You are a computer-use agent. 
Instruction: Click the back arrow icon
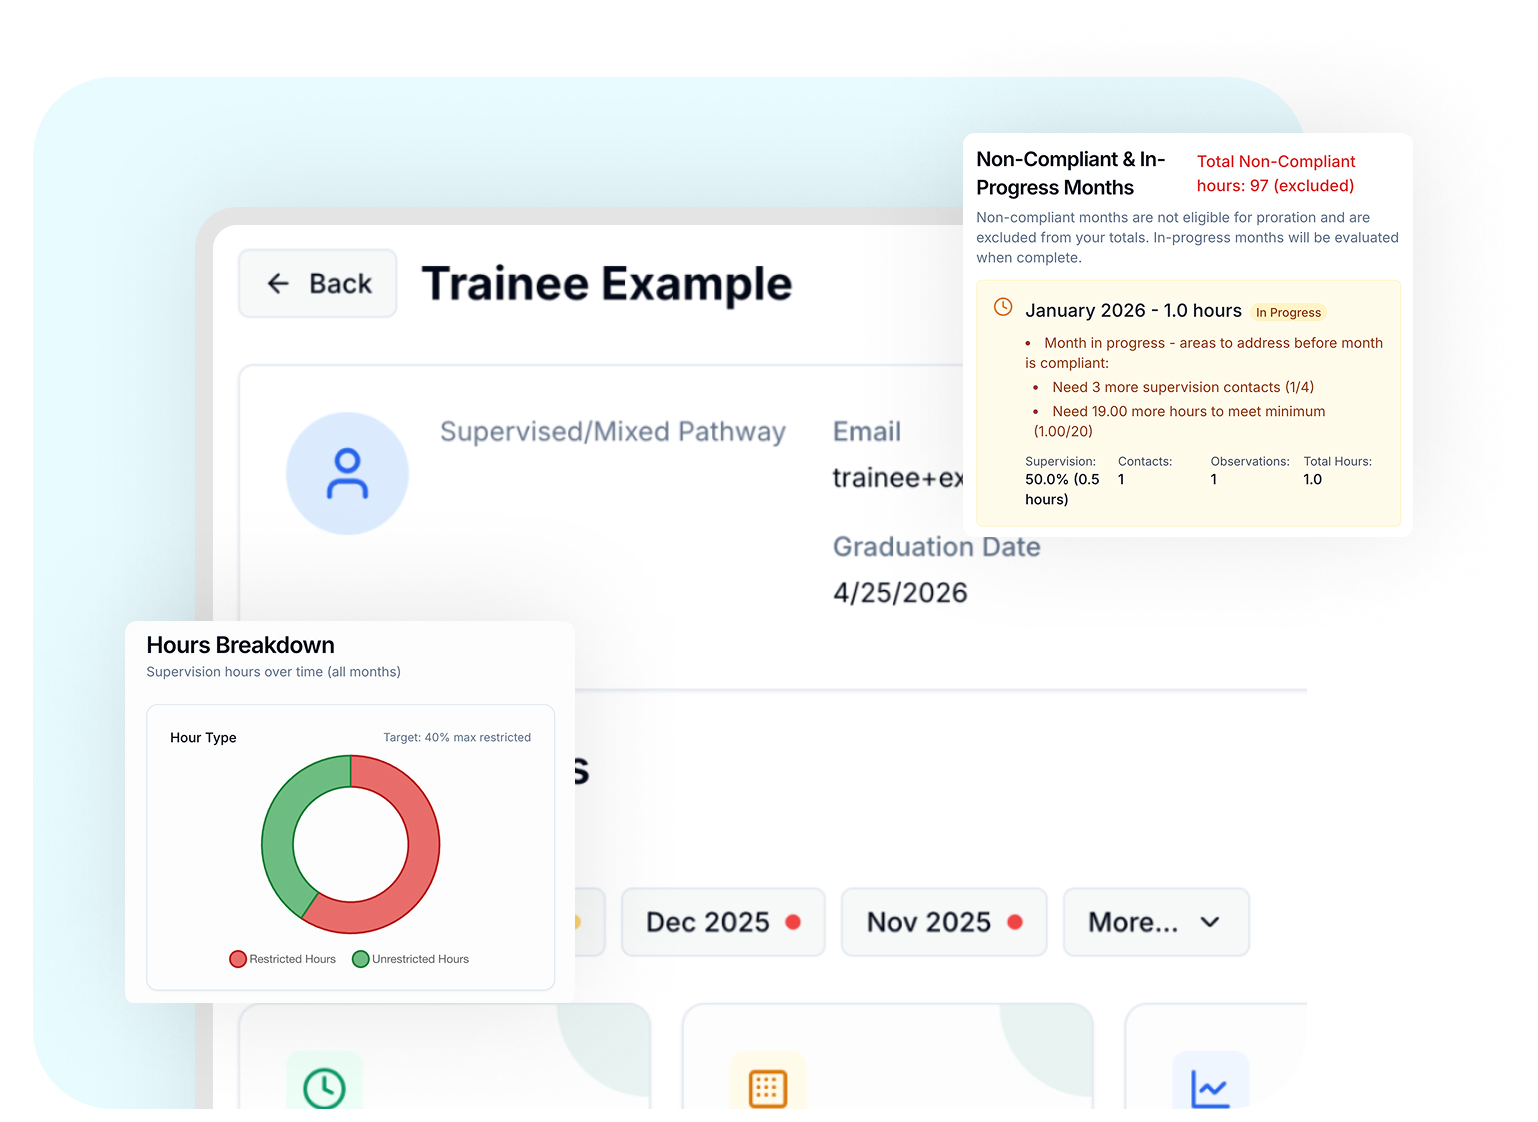point(278,283)
